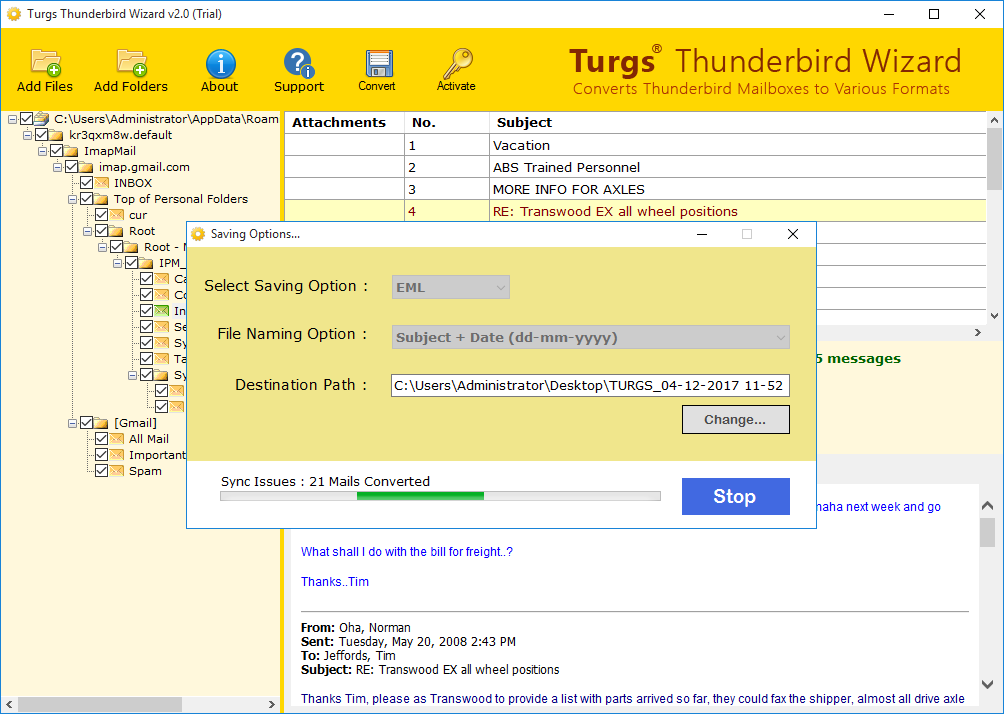Collapse the [Gmail] tree node

click(72, 423)
